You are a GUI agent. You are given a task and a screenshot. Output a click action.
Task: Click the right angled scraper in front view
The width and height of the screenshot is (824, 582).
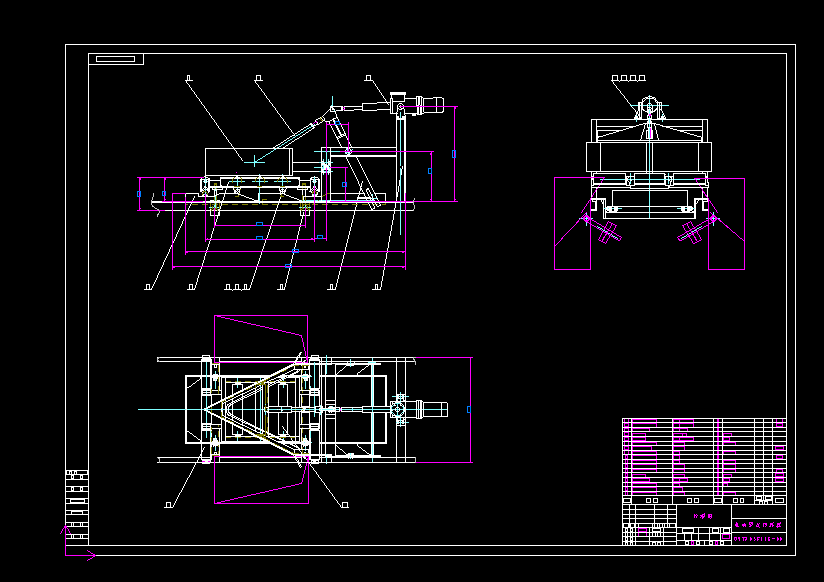click(692, 231)
